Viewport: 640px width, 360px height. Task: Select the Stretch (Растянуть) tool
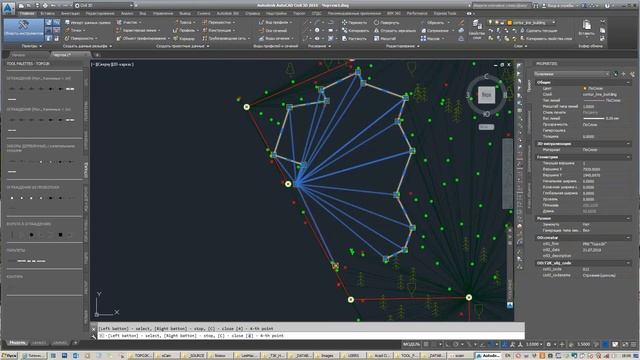pyautogui.click(x=354, y=38)
